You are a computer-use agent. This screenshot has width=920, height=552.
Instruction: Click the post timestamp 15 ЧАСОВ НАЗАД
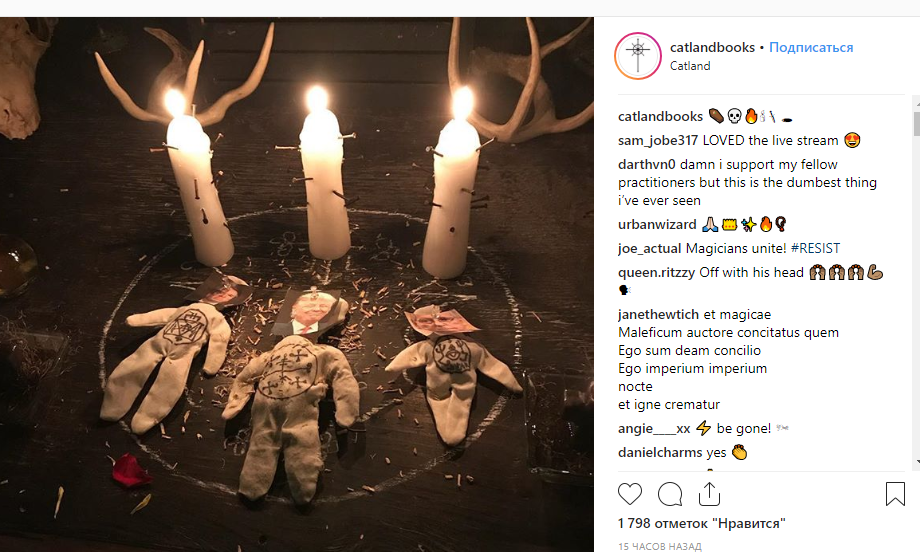click(660, 546)
